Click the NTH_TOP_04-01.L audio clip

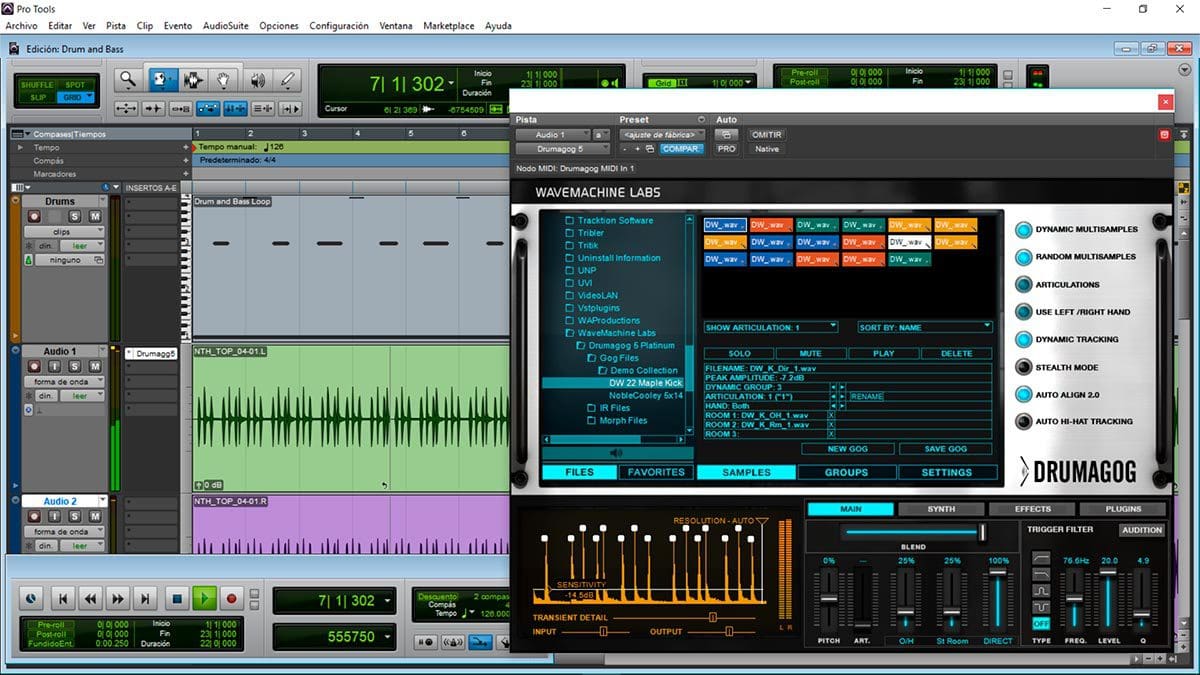(350, 420)
